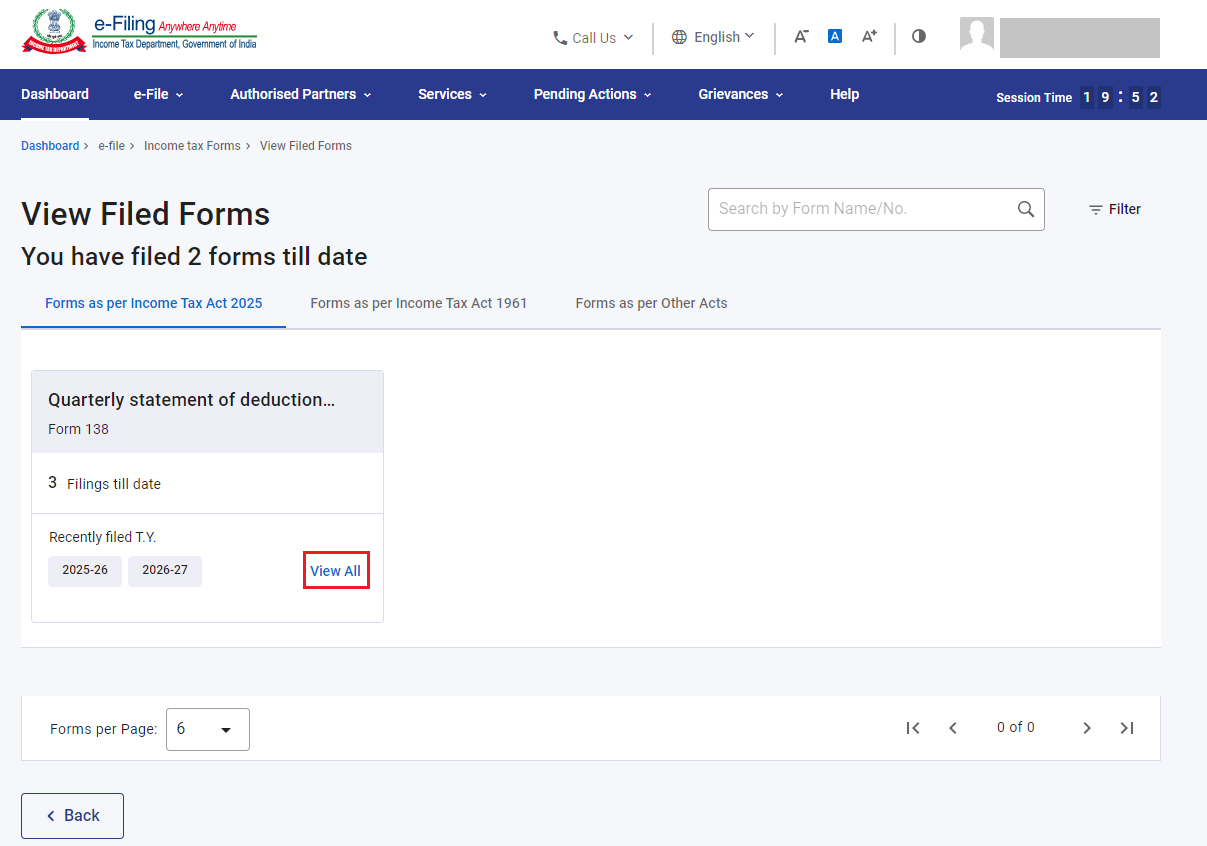The height and width of the screenshot is (846, 1207).
Task: Go to the first page icon
Action: 912,728
